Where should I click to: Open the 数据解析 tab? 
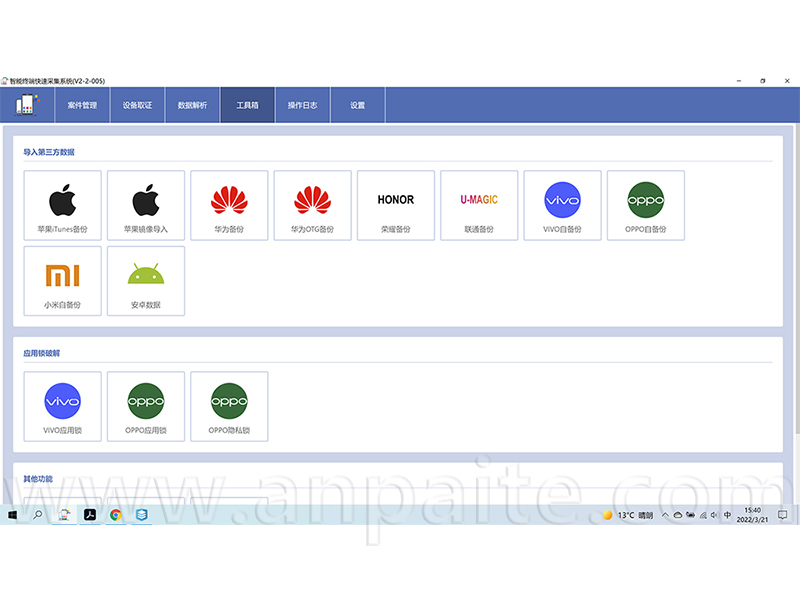[192, 105]
